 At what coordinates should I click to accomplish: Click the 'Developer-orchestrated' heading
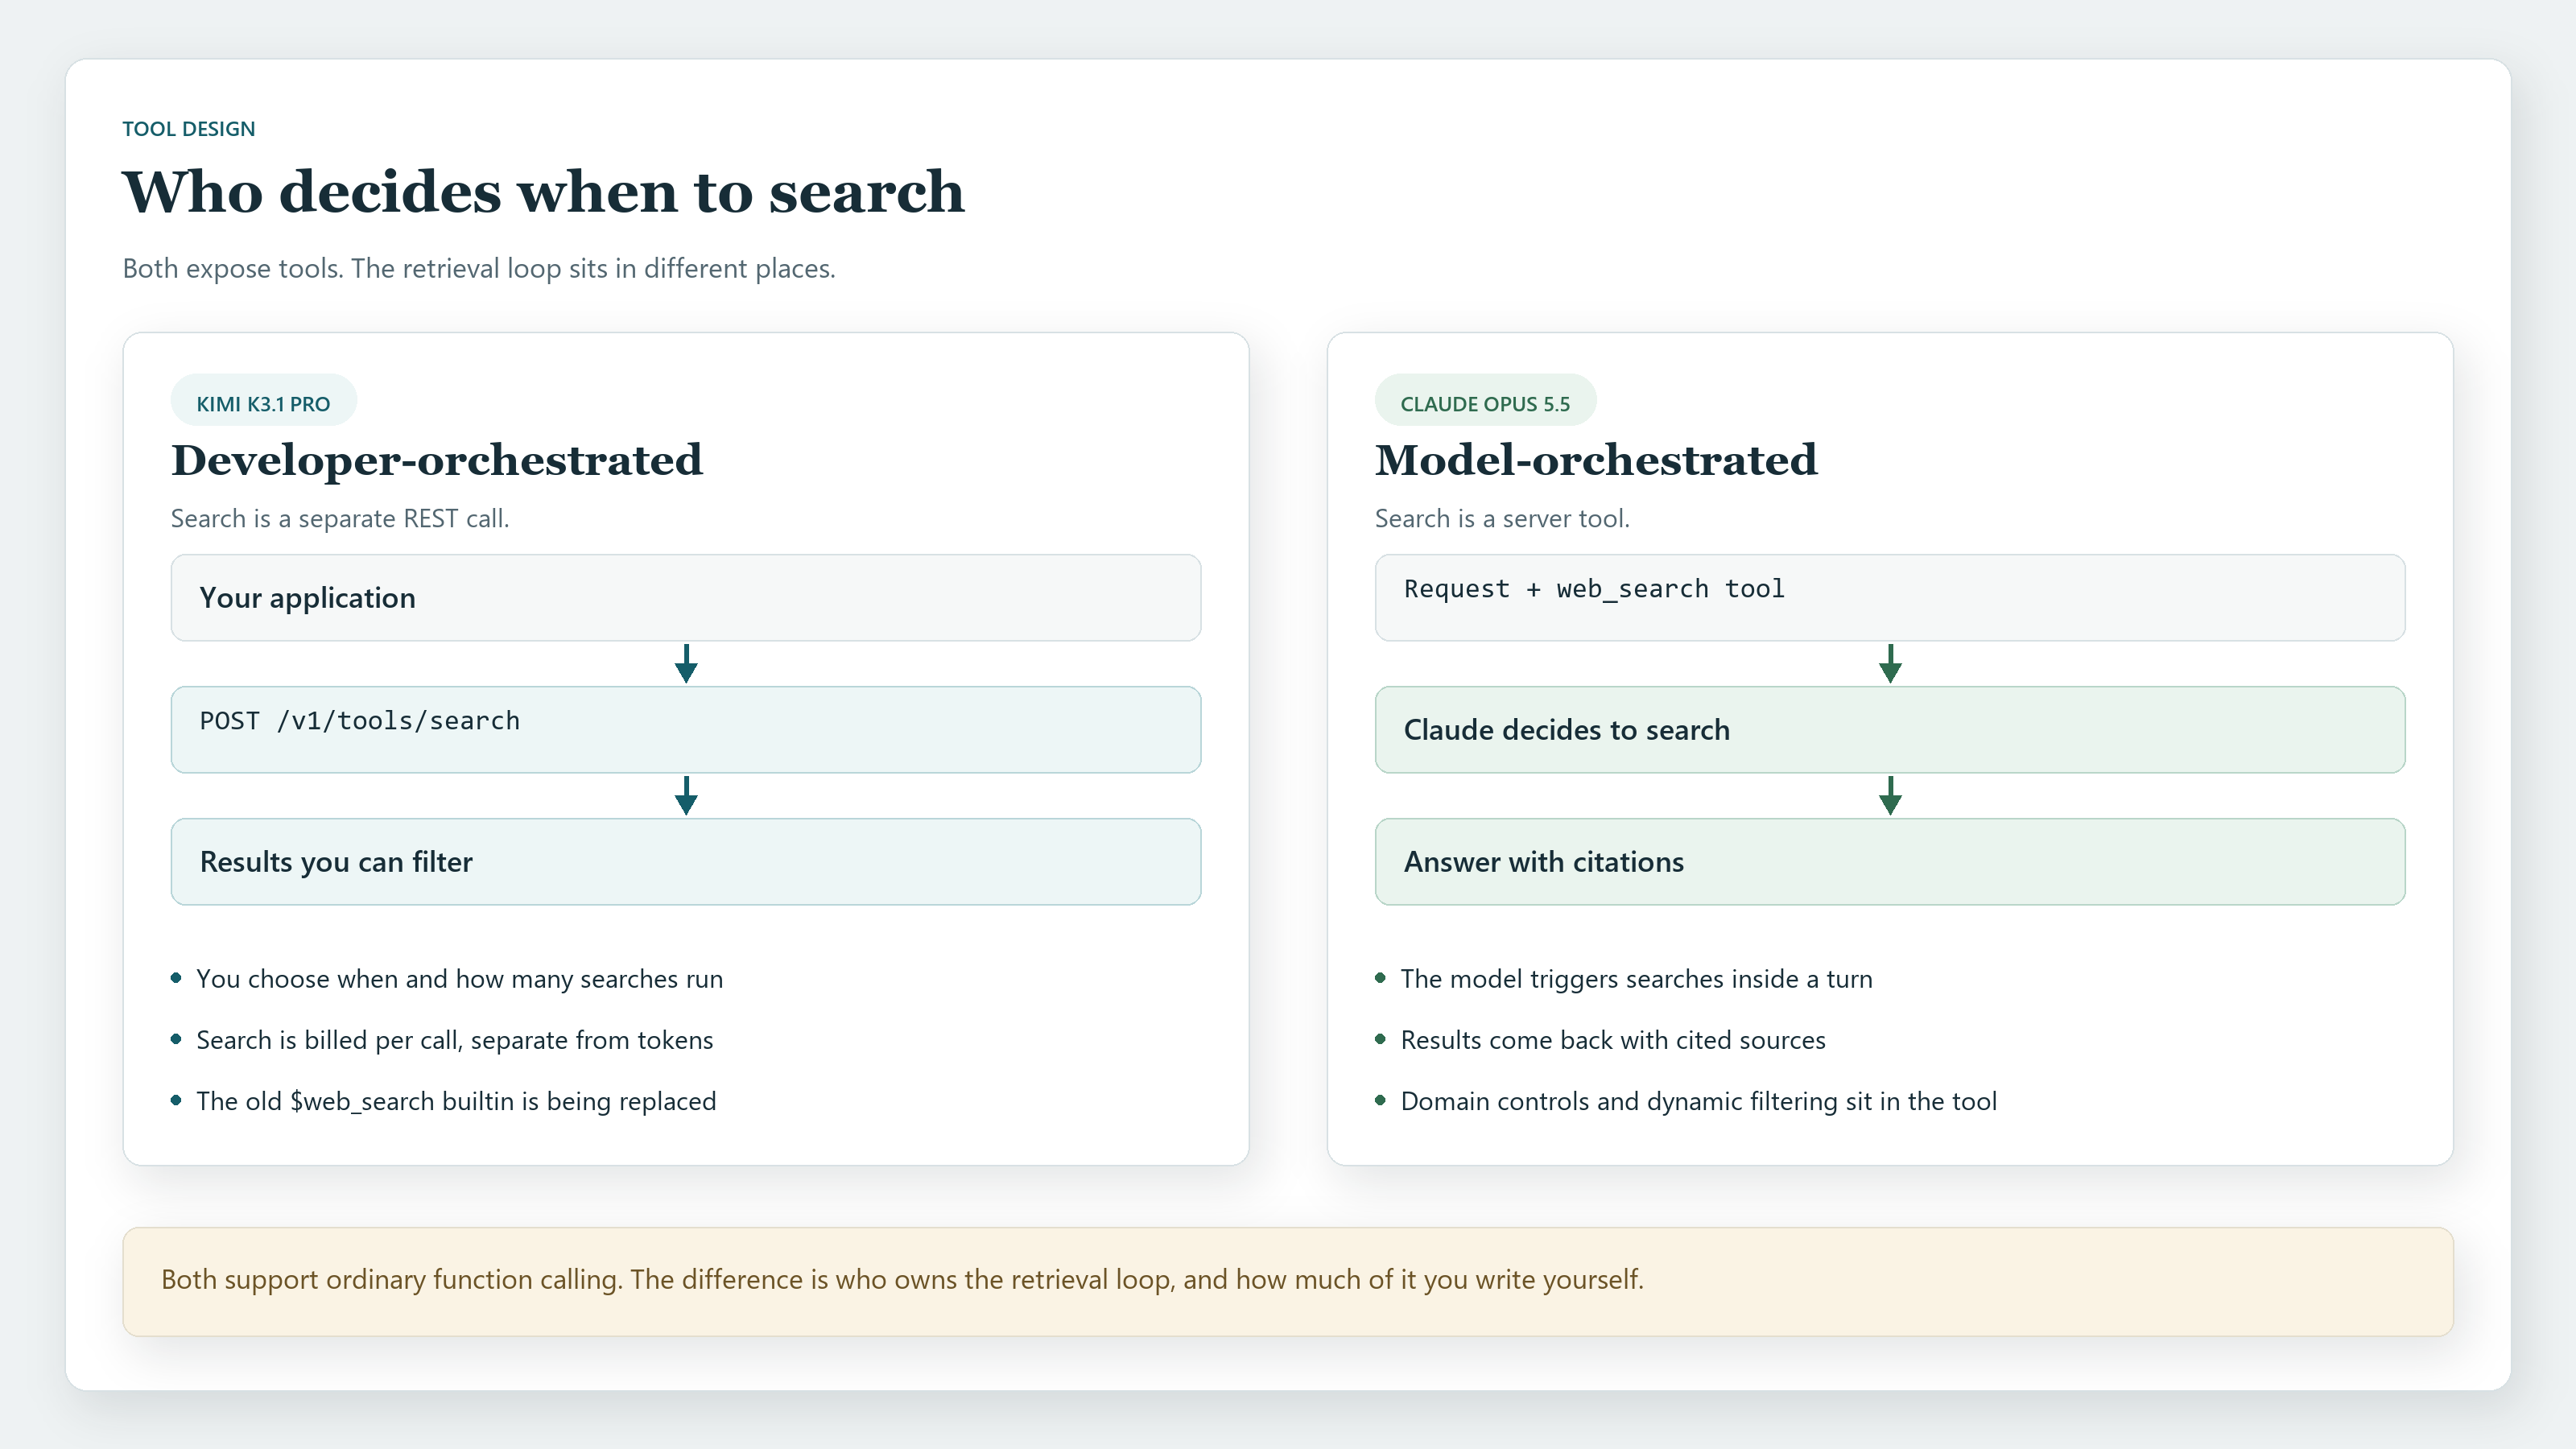click(x=436, y=461)
